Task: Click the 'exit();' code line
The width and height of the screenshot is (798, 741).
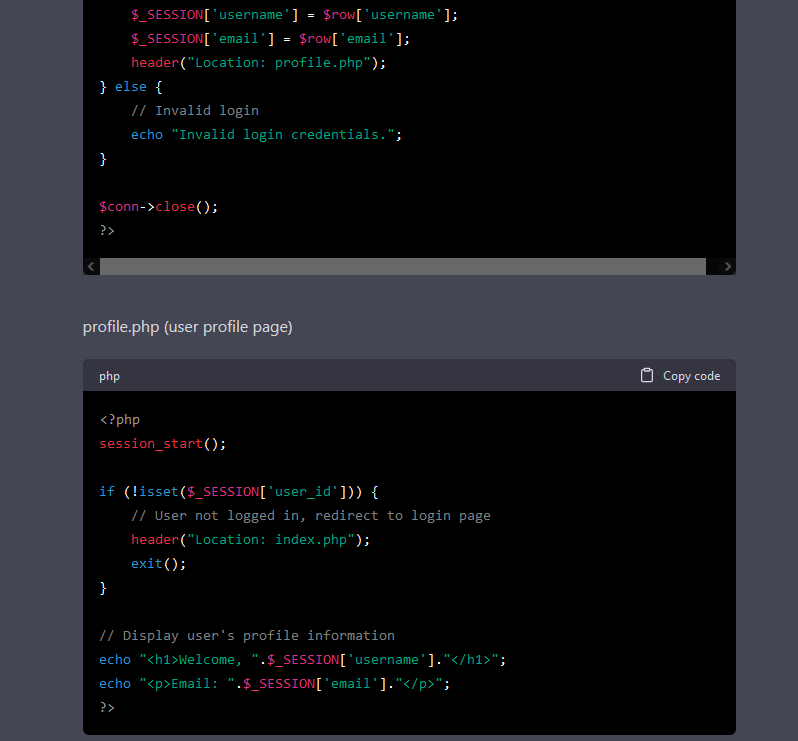Action: click(x=158, y=563)
